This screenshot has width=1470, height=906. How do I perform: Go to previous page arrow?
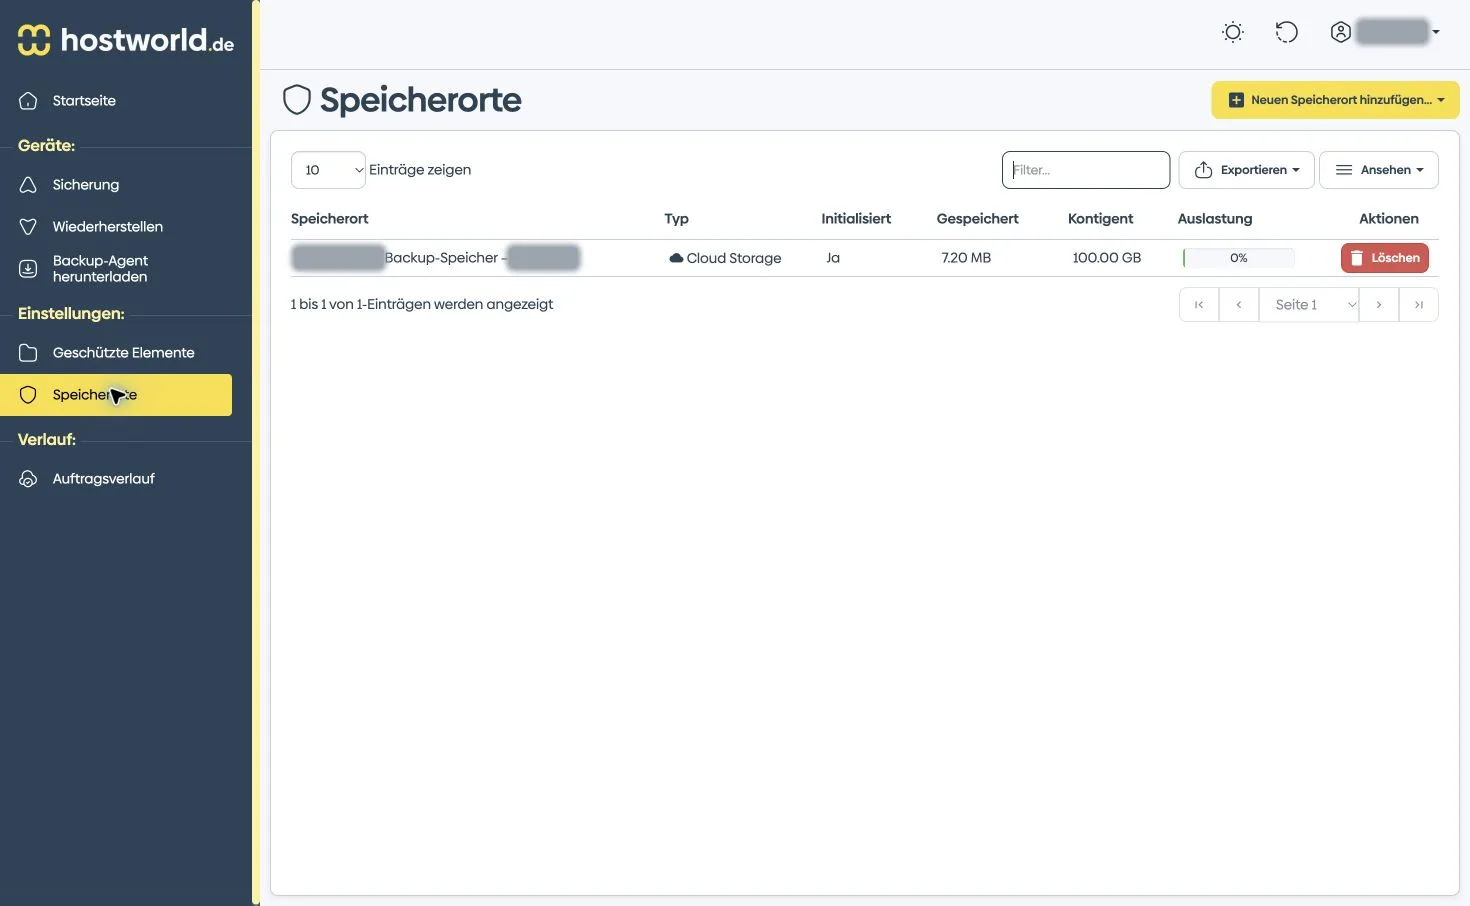[x=1239, y=305]
